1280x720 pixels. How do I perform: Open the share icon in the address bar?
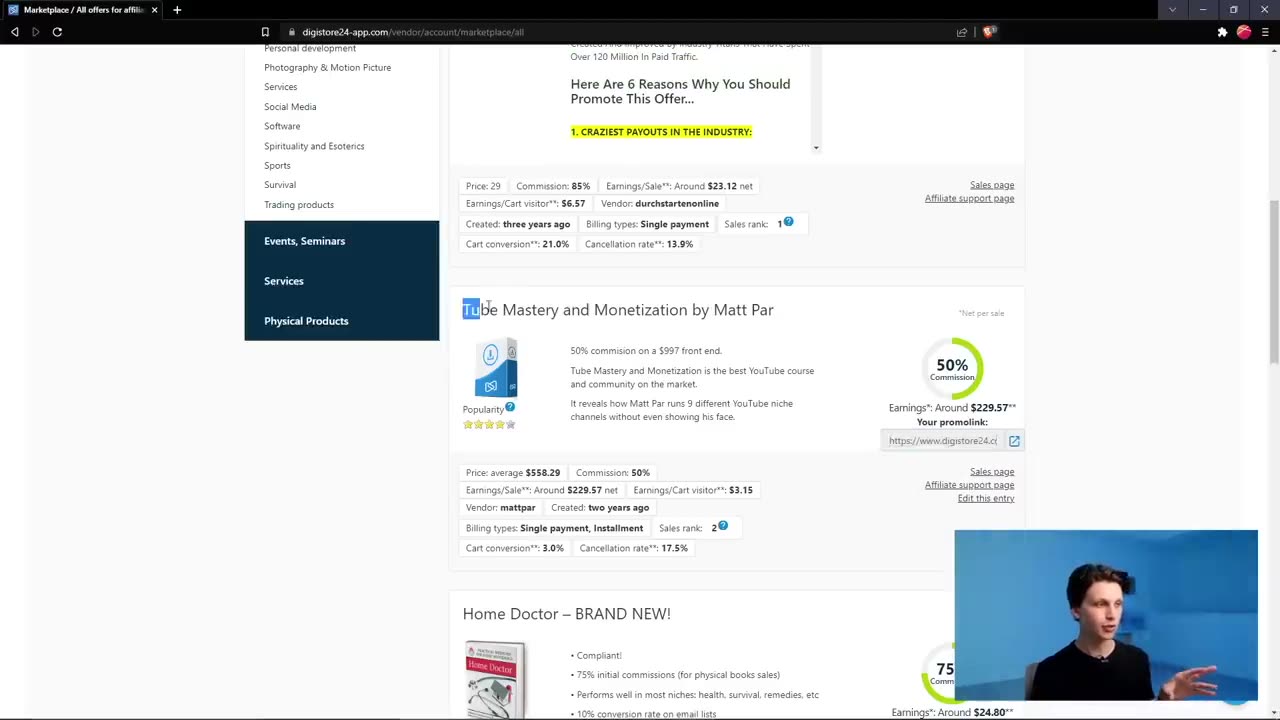[962, 32]
